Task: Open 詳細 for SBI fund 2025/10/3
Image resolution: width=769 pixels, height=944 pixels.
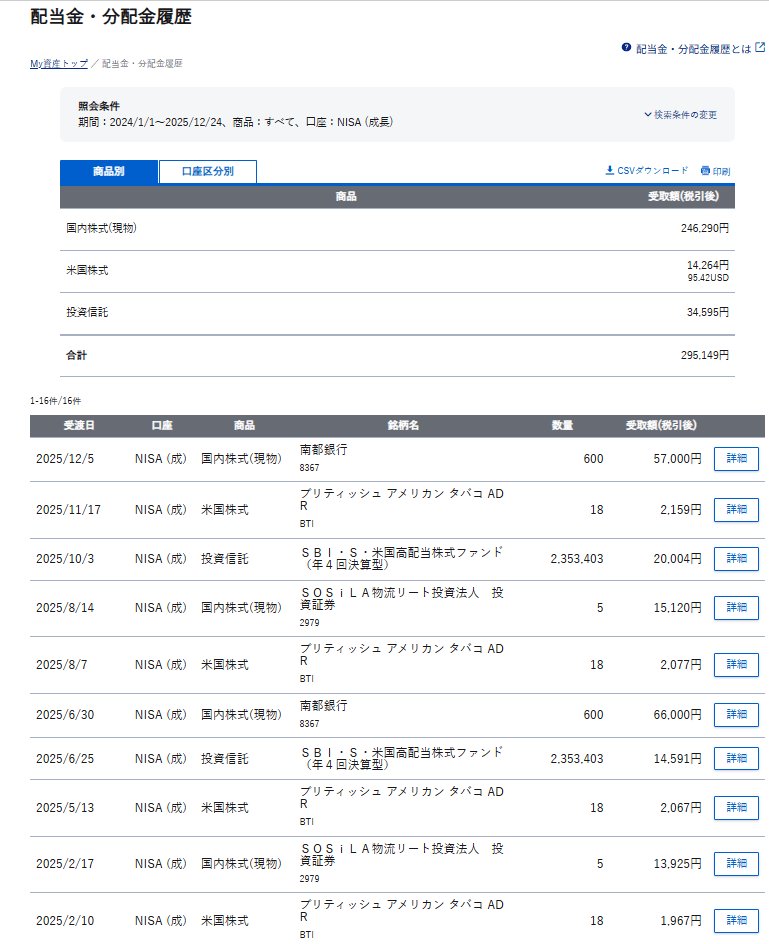Action: tap(736, 559)
